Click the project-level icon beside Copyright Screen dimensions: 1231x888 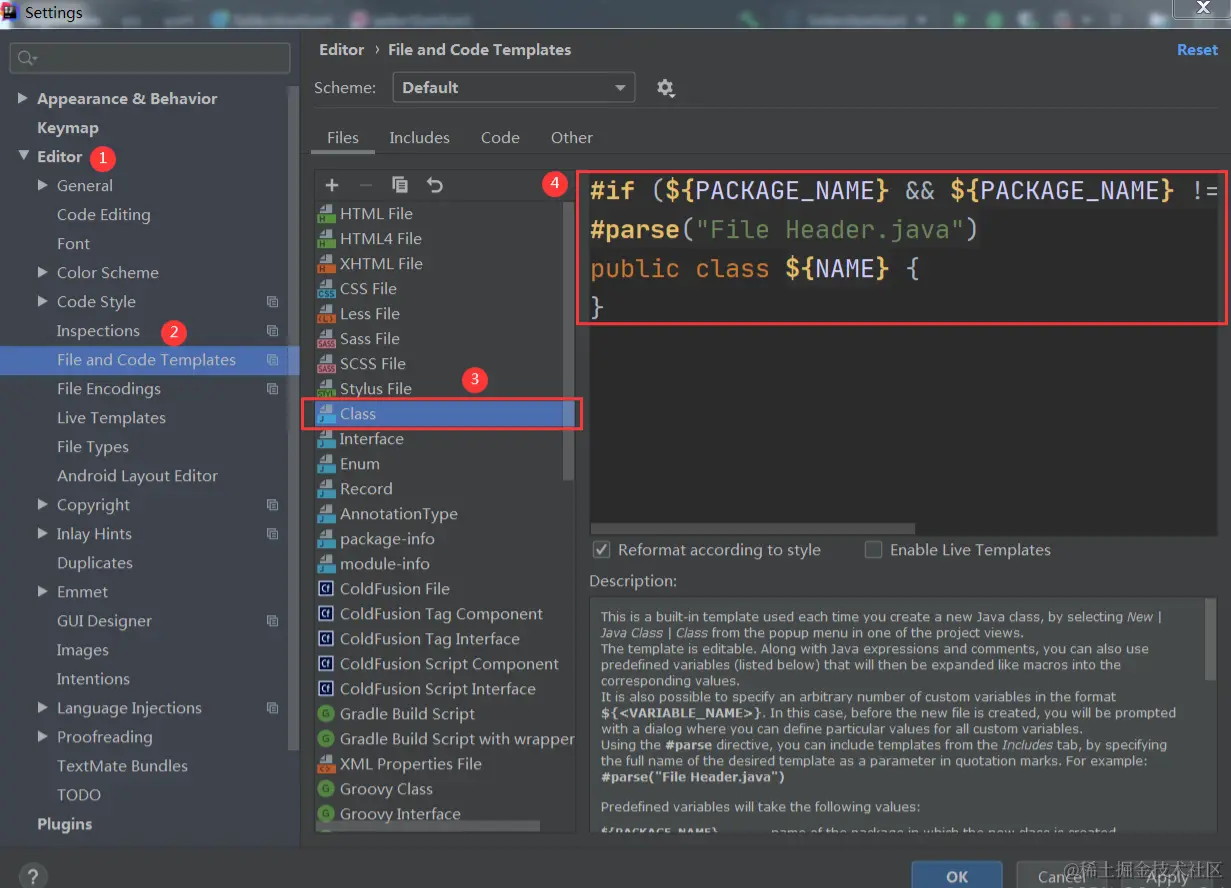272,505
